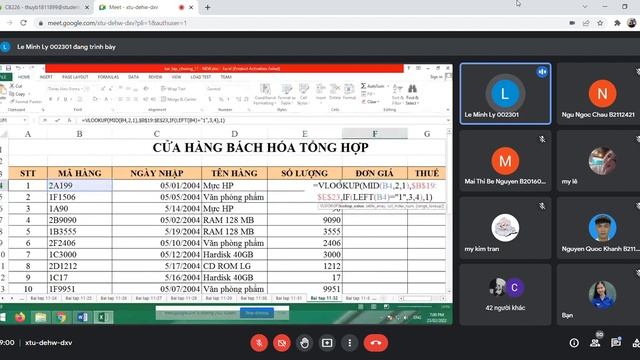Open the FORMULAS ribbon tab

(108, 77)
